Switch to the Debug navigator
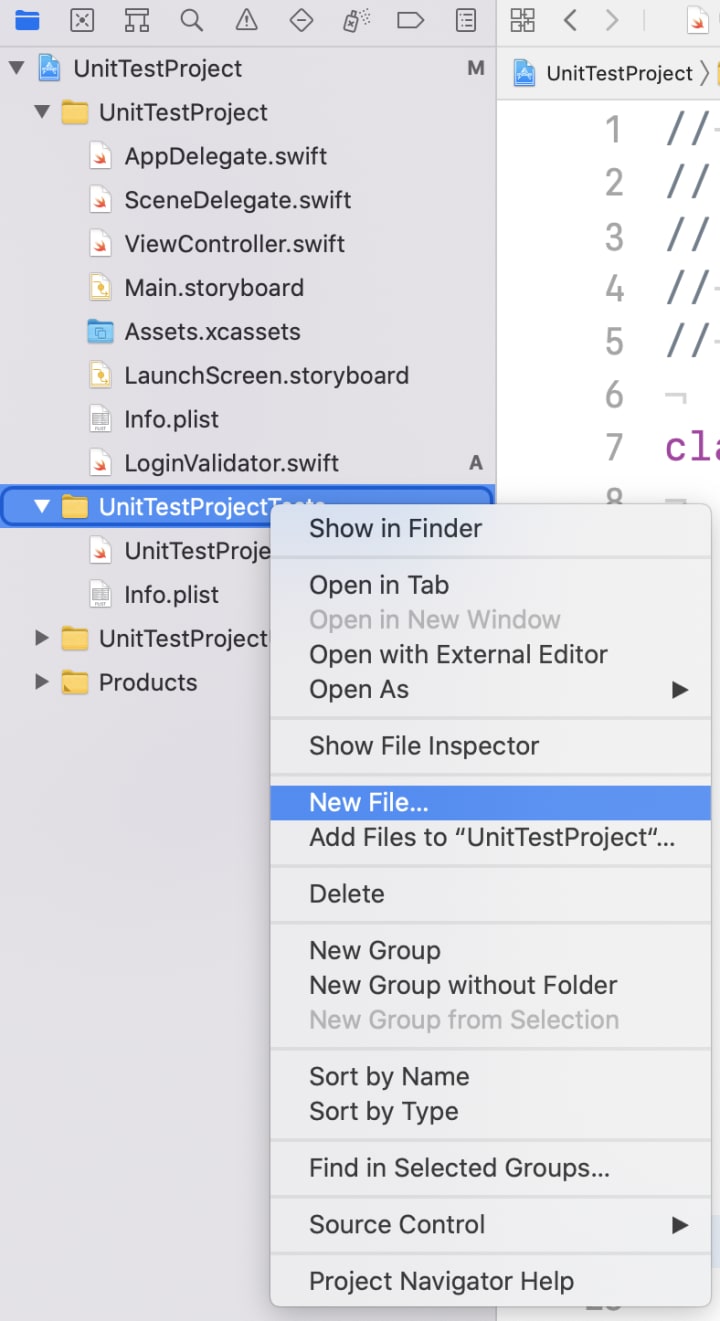Viewport: 720px width, 1321px height. coord(356,20)
